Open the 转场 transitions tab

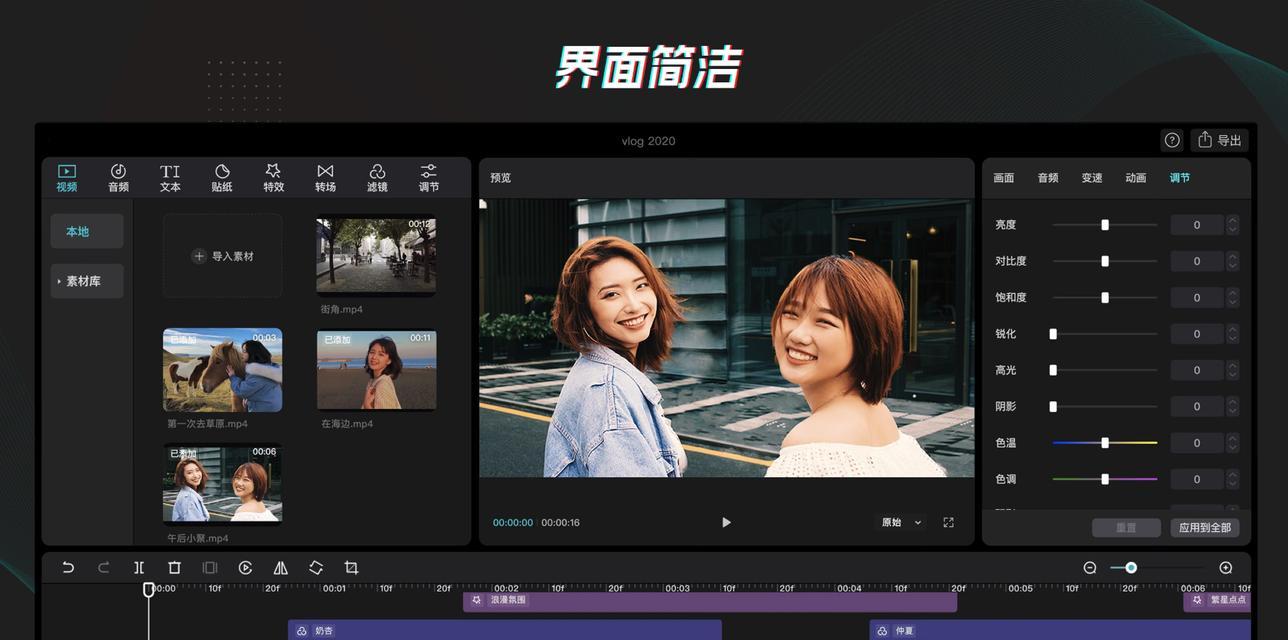[x=325, y=178]
